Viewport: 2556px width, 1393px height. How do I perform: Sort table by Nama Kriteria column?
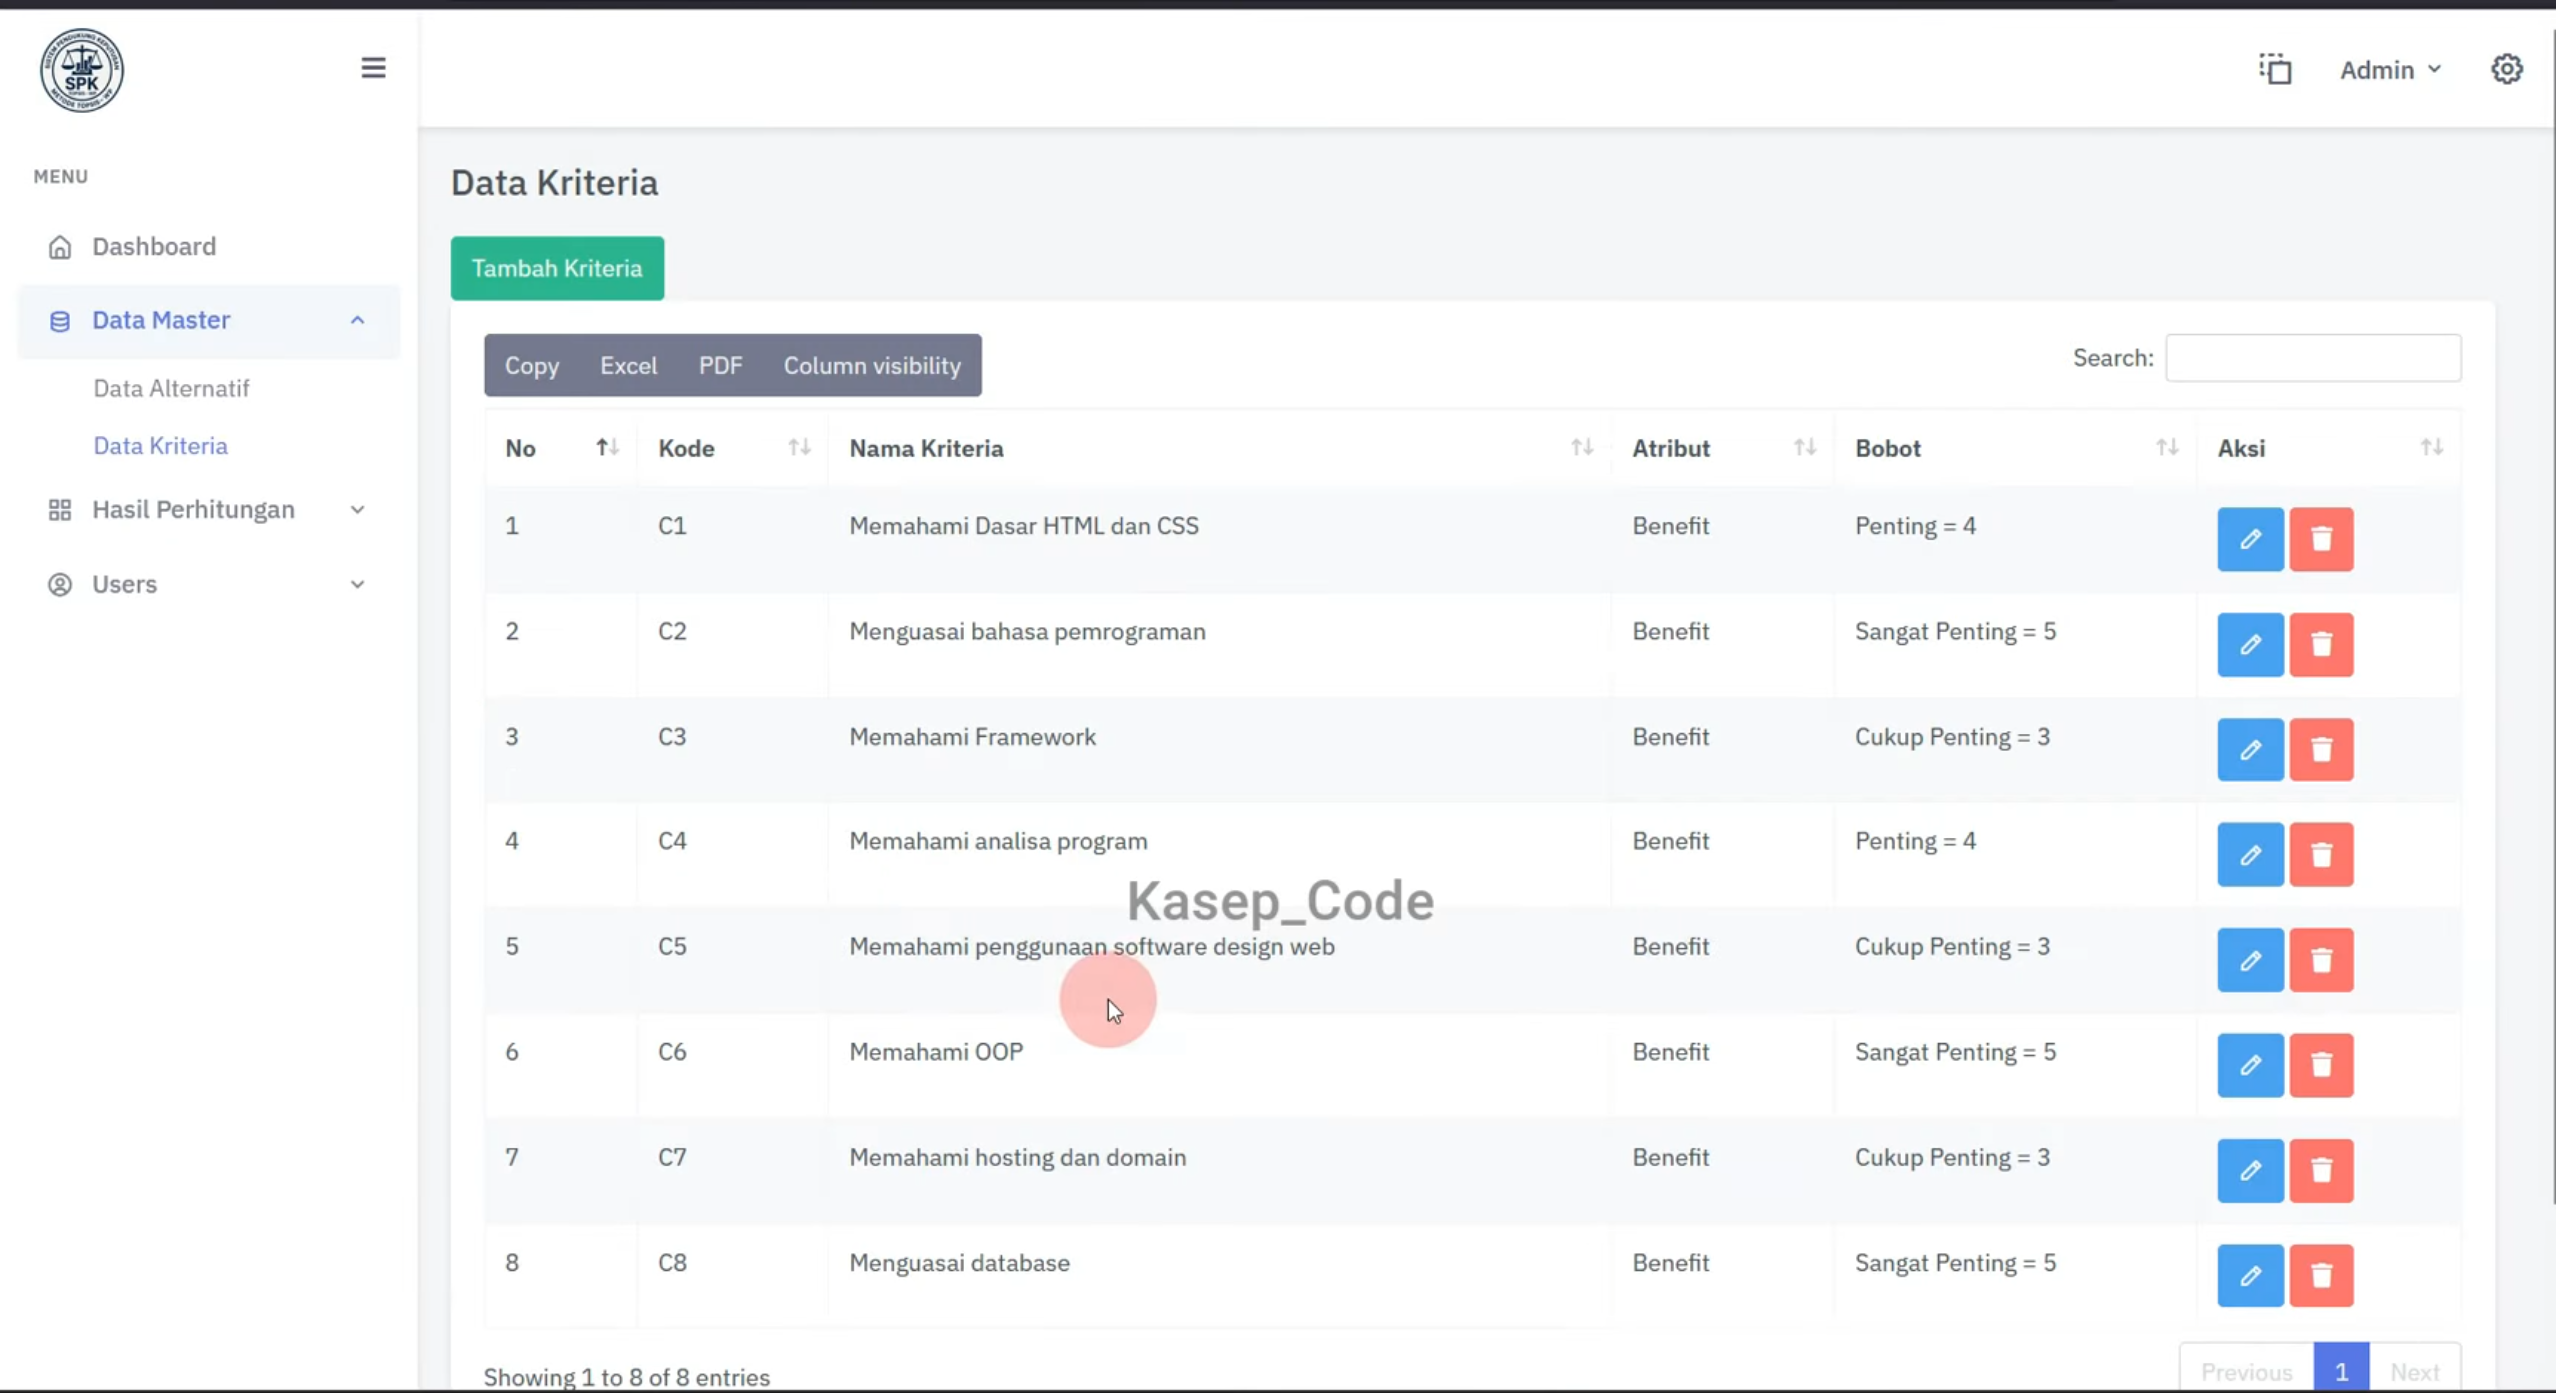(x=1220, y=448)
